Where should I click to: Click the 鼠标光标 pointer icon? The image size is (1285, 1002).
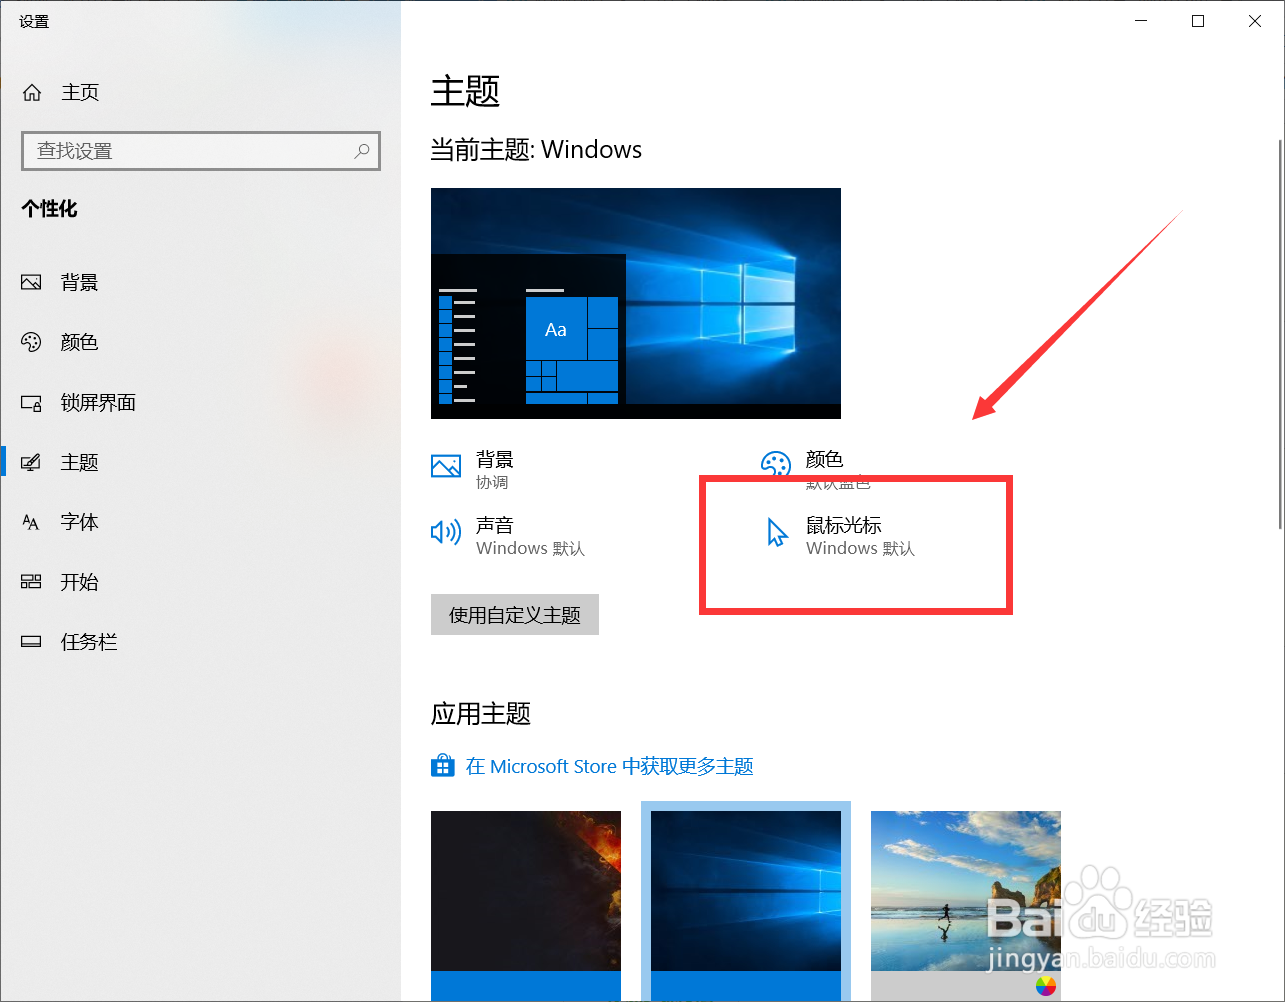pos(777,532)
